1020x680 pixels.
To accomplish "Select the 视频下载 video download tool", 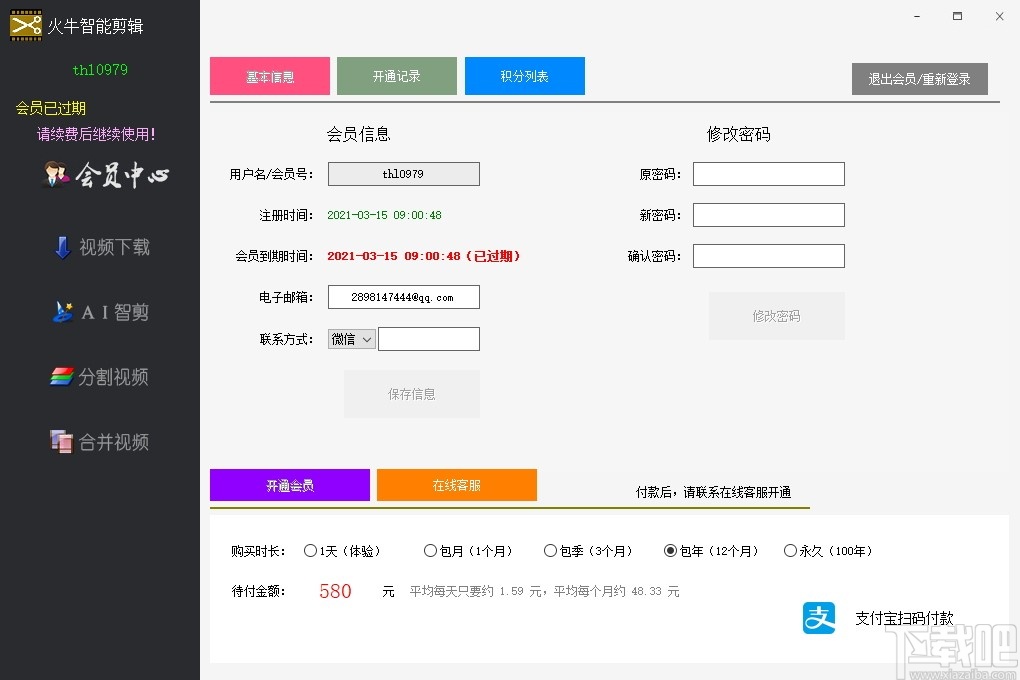I will pyautogui.click(x=100, y=247).
